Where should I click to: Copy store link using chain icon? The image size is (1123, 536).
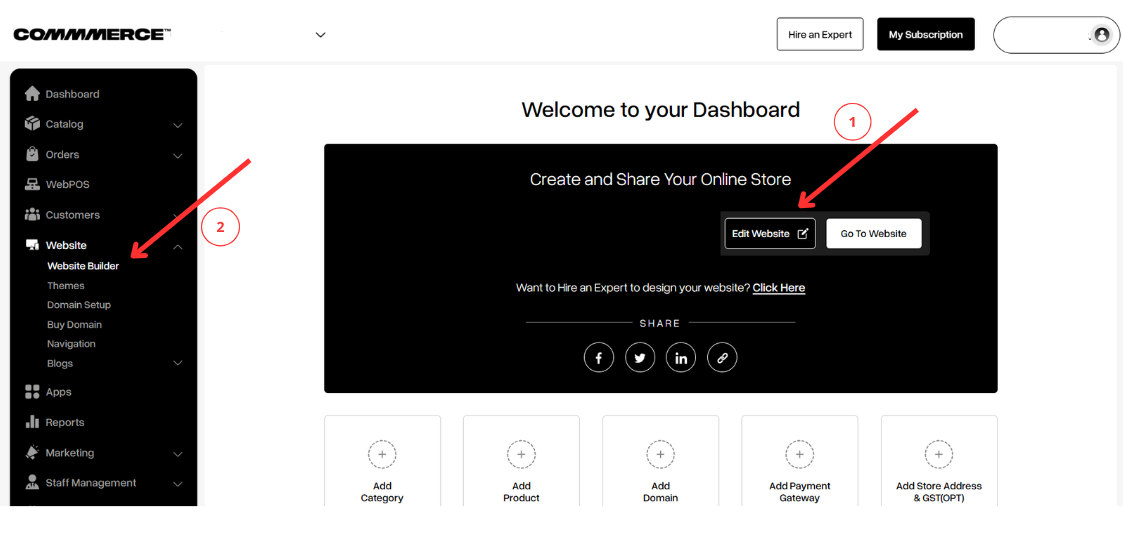click(x=722, y=357)
